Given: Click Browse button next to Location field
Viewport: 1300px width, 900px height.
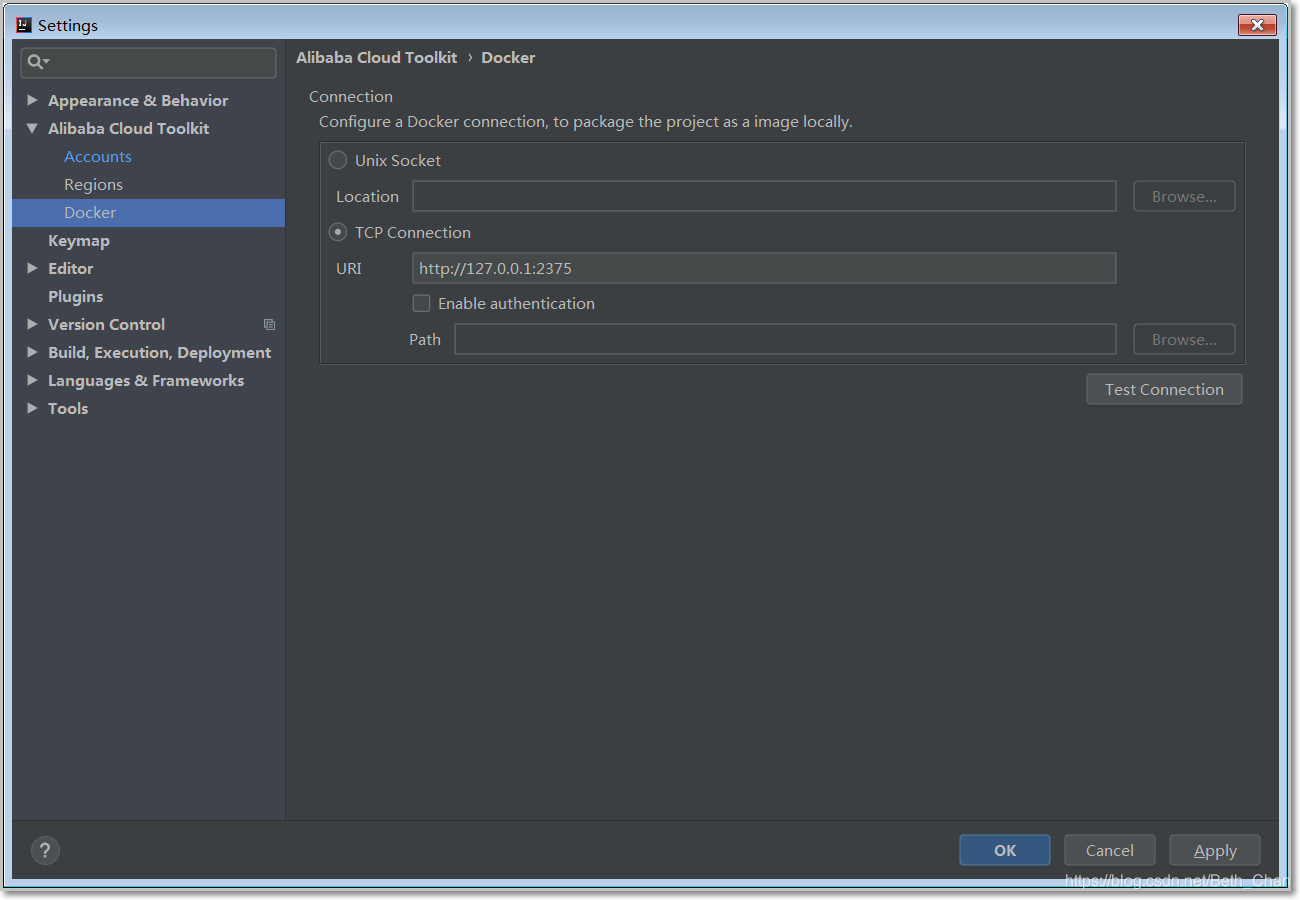Looking at the screenshot, I should [x=1184, y=196].
